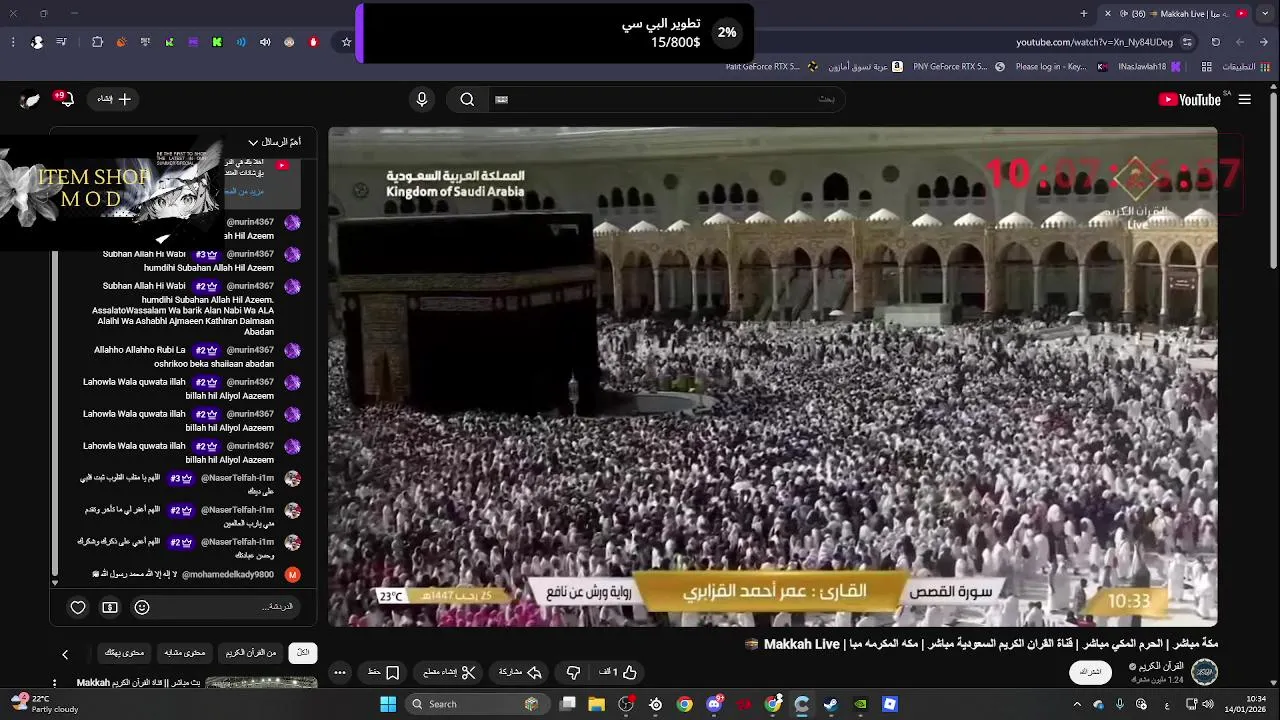Expand more chips with the chevron arrow
The image size is (1280, 720).
tap(65, 654)
